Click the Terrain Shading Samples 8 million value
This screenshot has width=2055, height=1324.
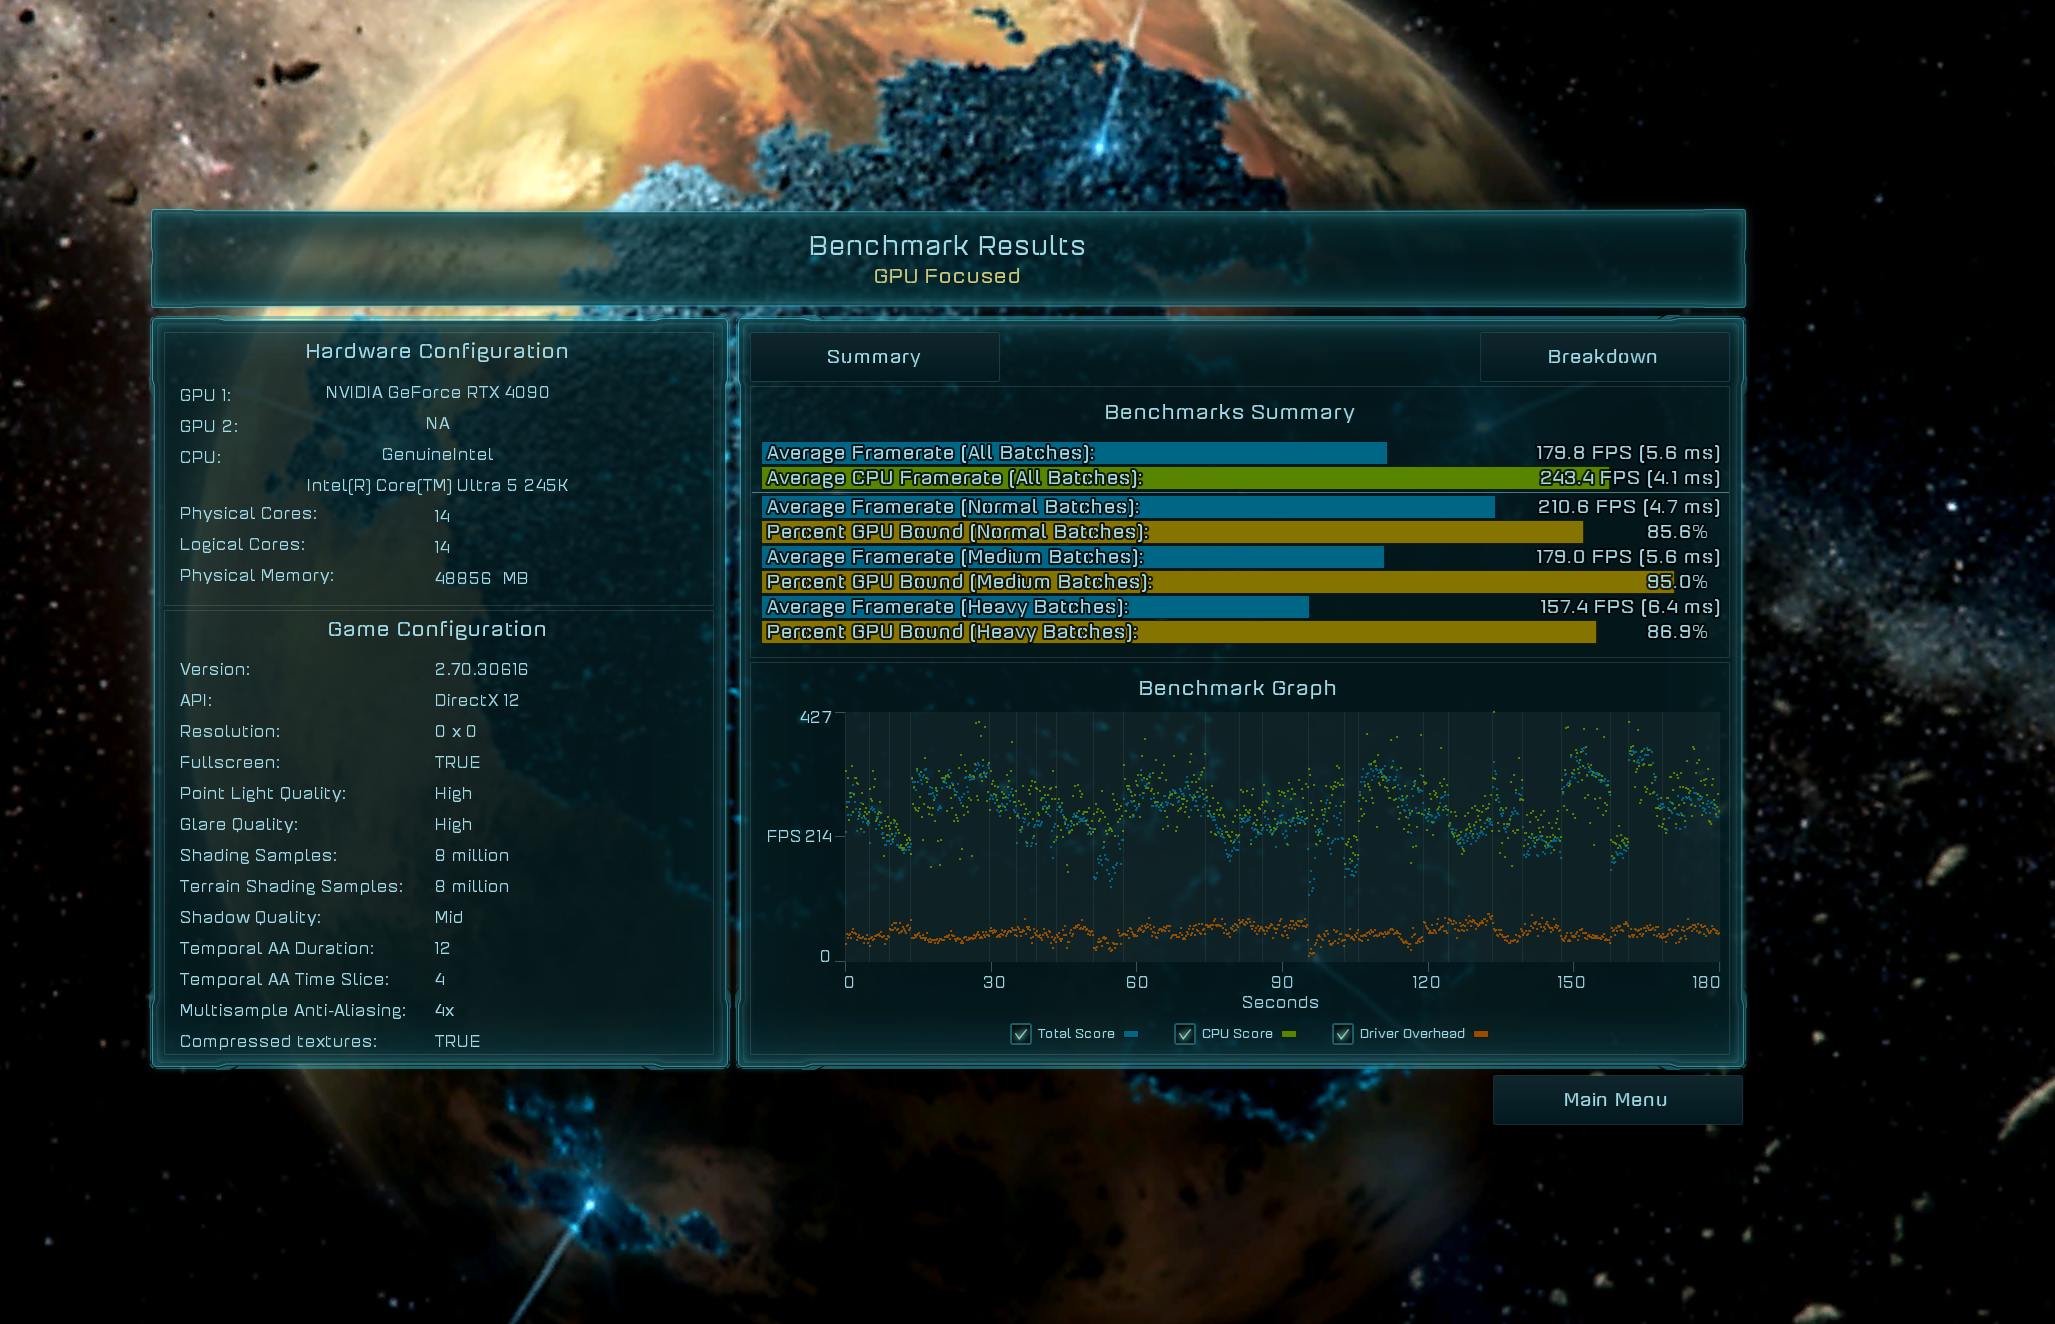pyautogui.click(x=472, y=886)
